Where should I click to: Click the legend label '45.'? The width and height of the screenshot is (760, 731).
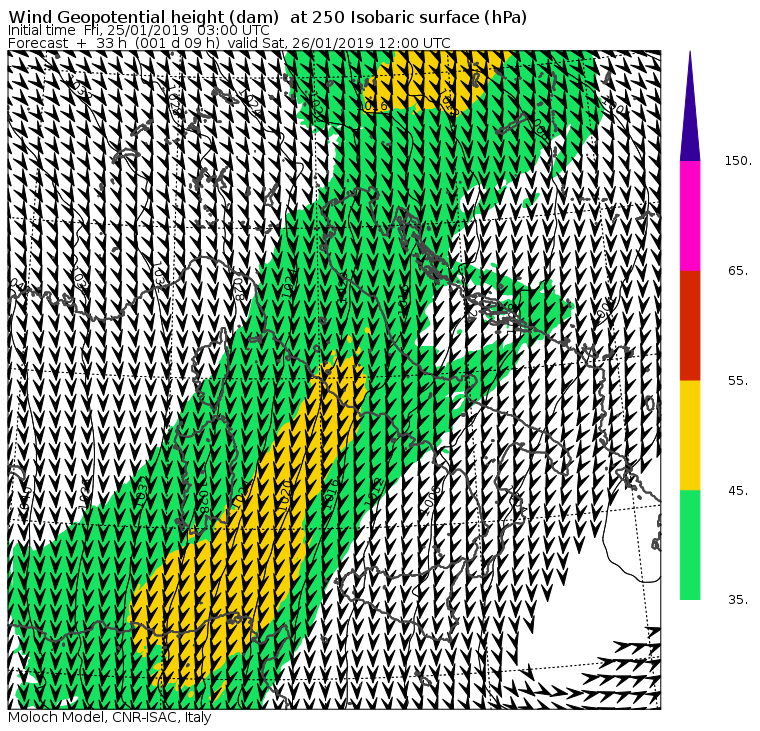[x=738, y=491]
